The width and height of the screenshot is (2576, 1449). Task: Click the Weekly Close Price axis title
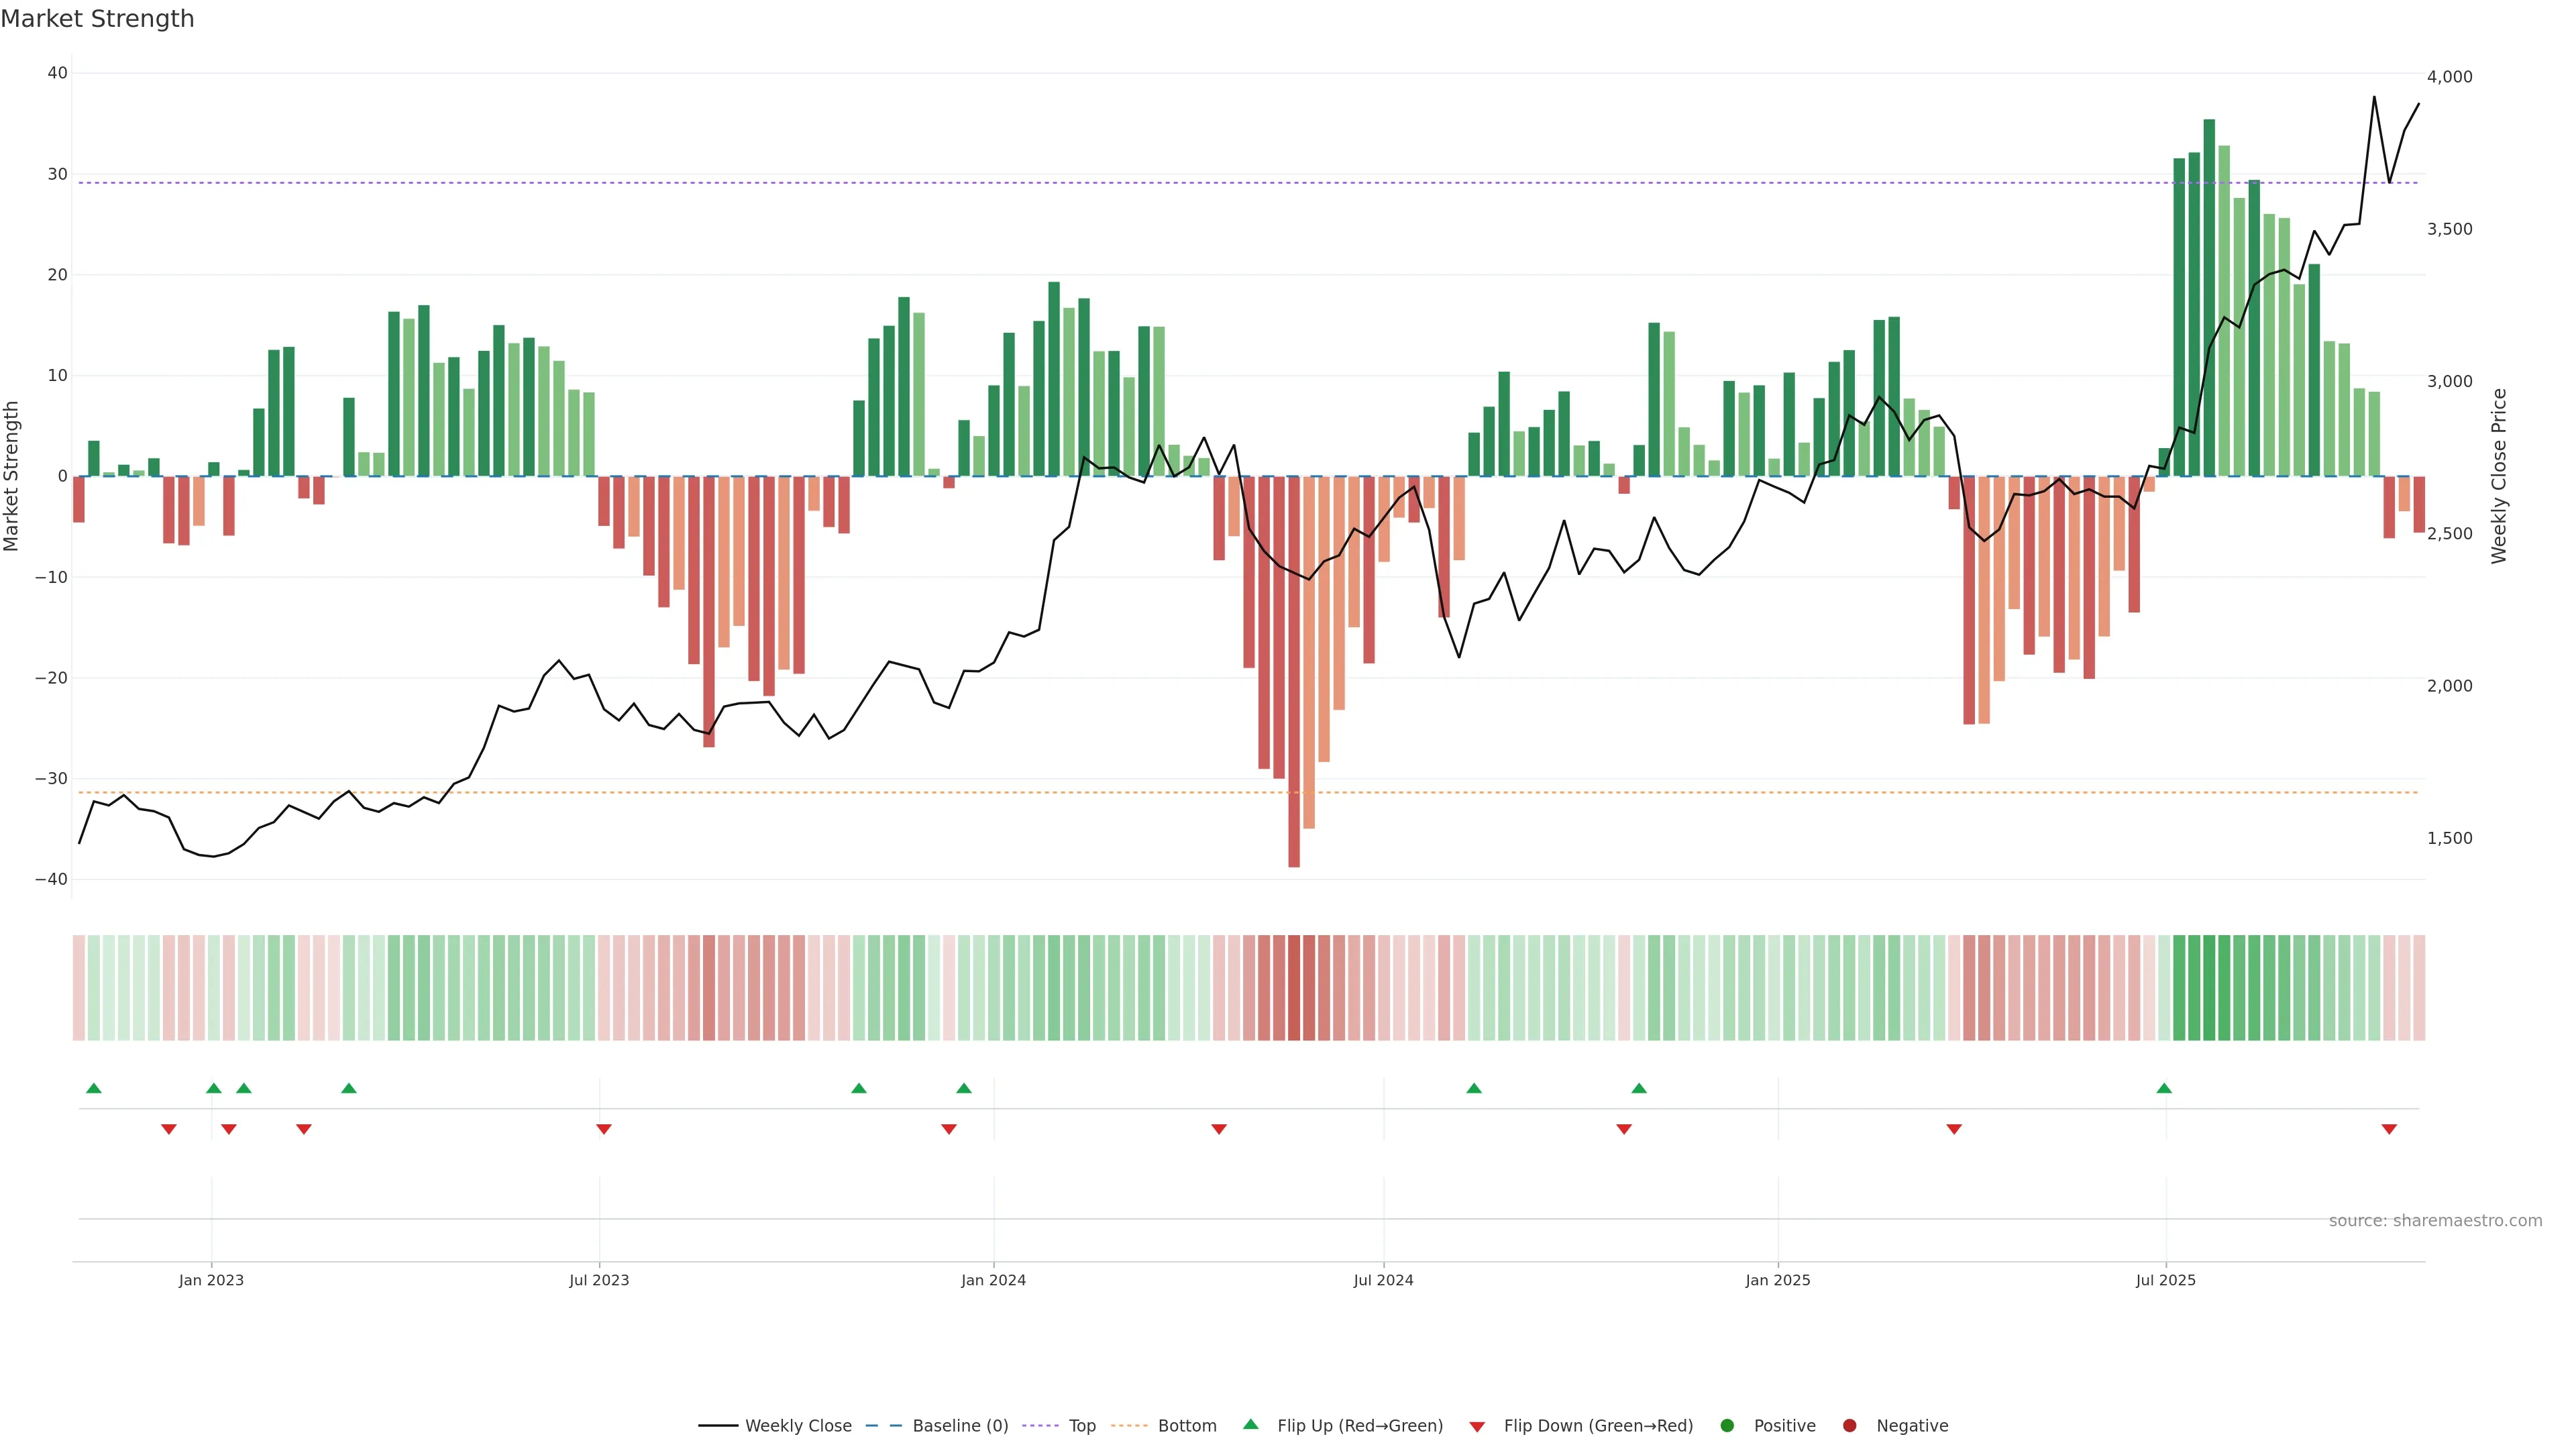2498,476
